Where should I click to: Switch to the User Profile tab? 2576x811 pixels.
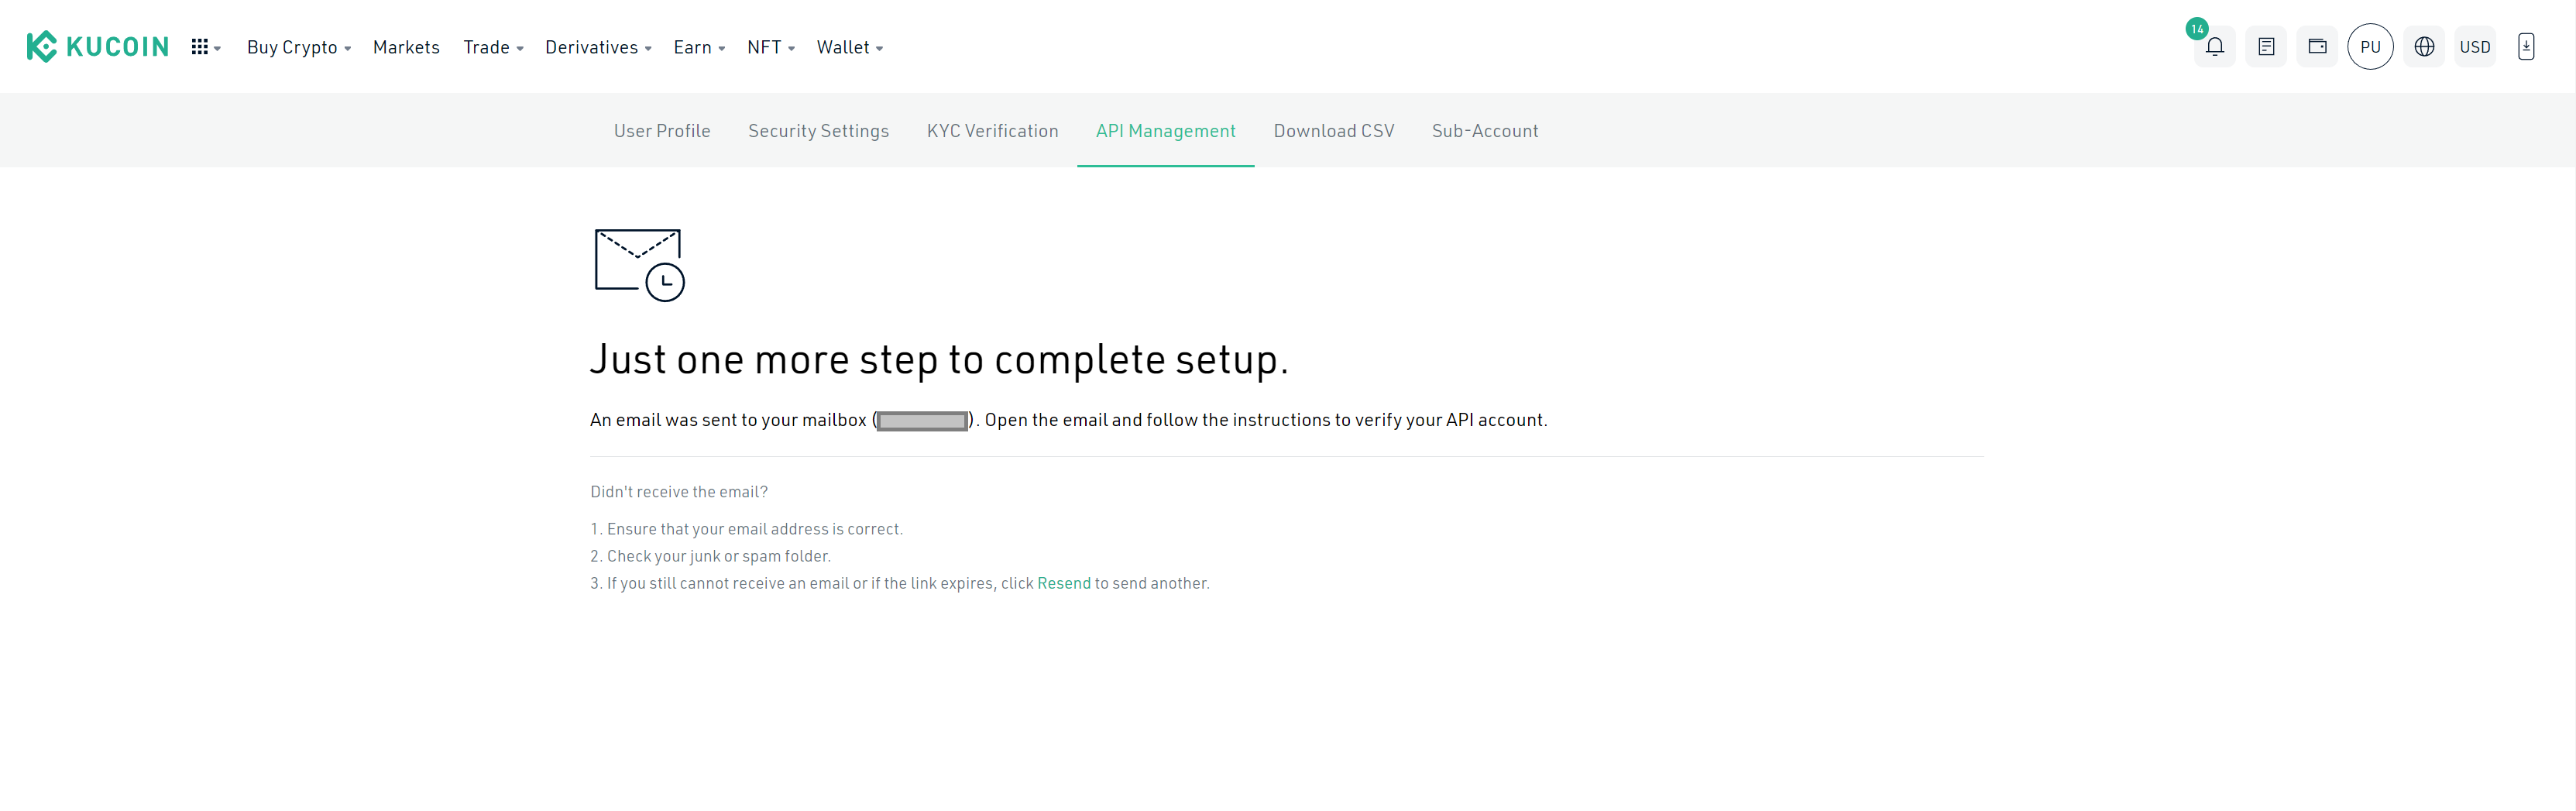662,131
